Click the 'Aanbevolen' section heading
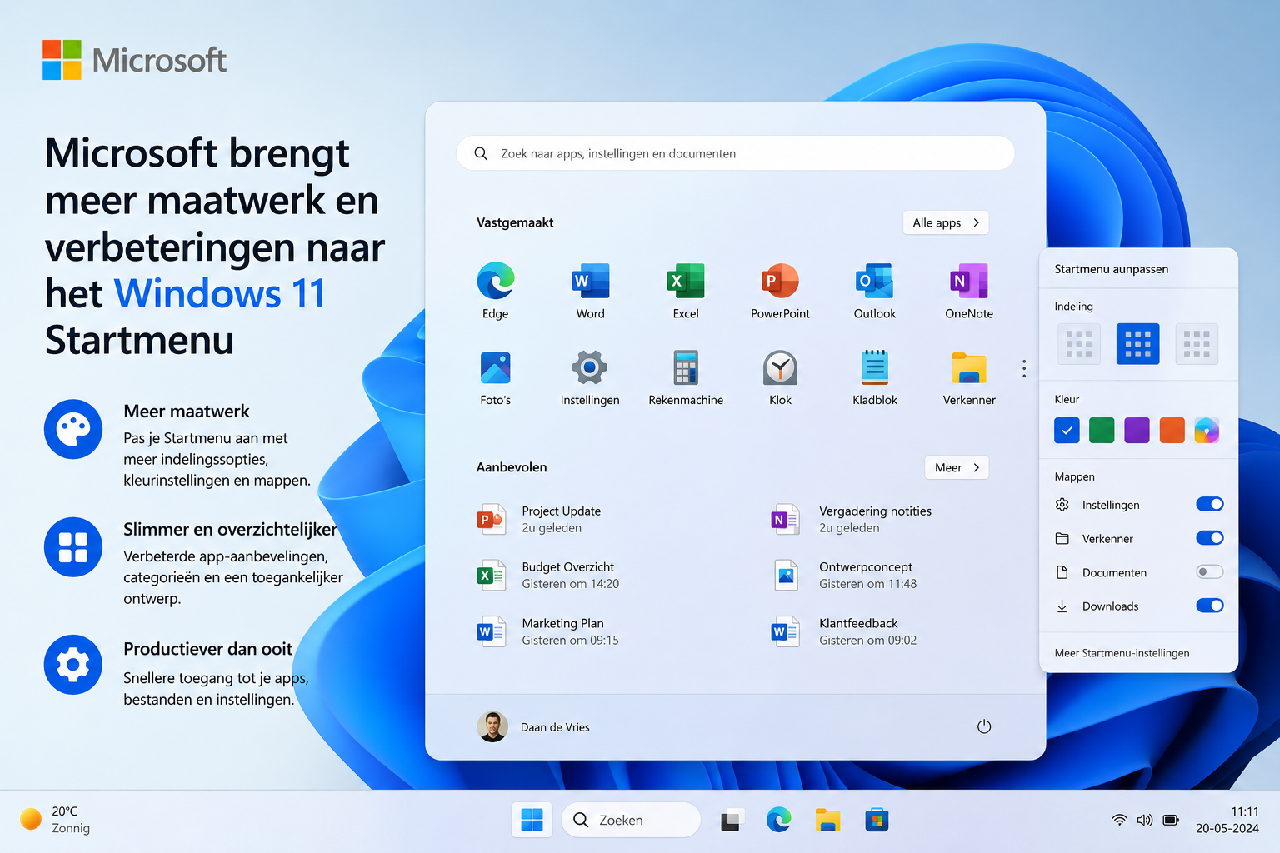This screenshot has width=1280, height=853. tap(512, 467)
